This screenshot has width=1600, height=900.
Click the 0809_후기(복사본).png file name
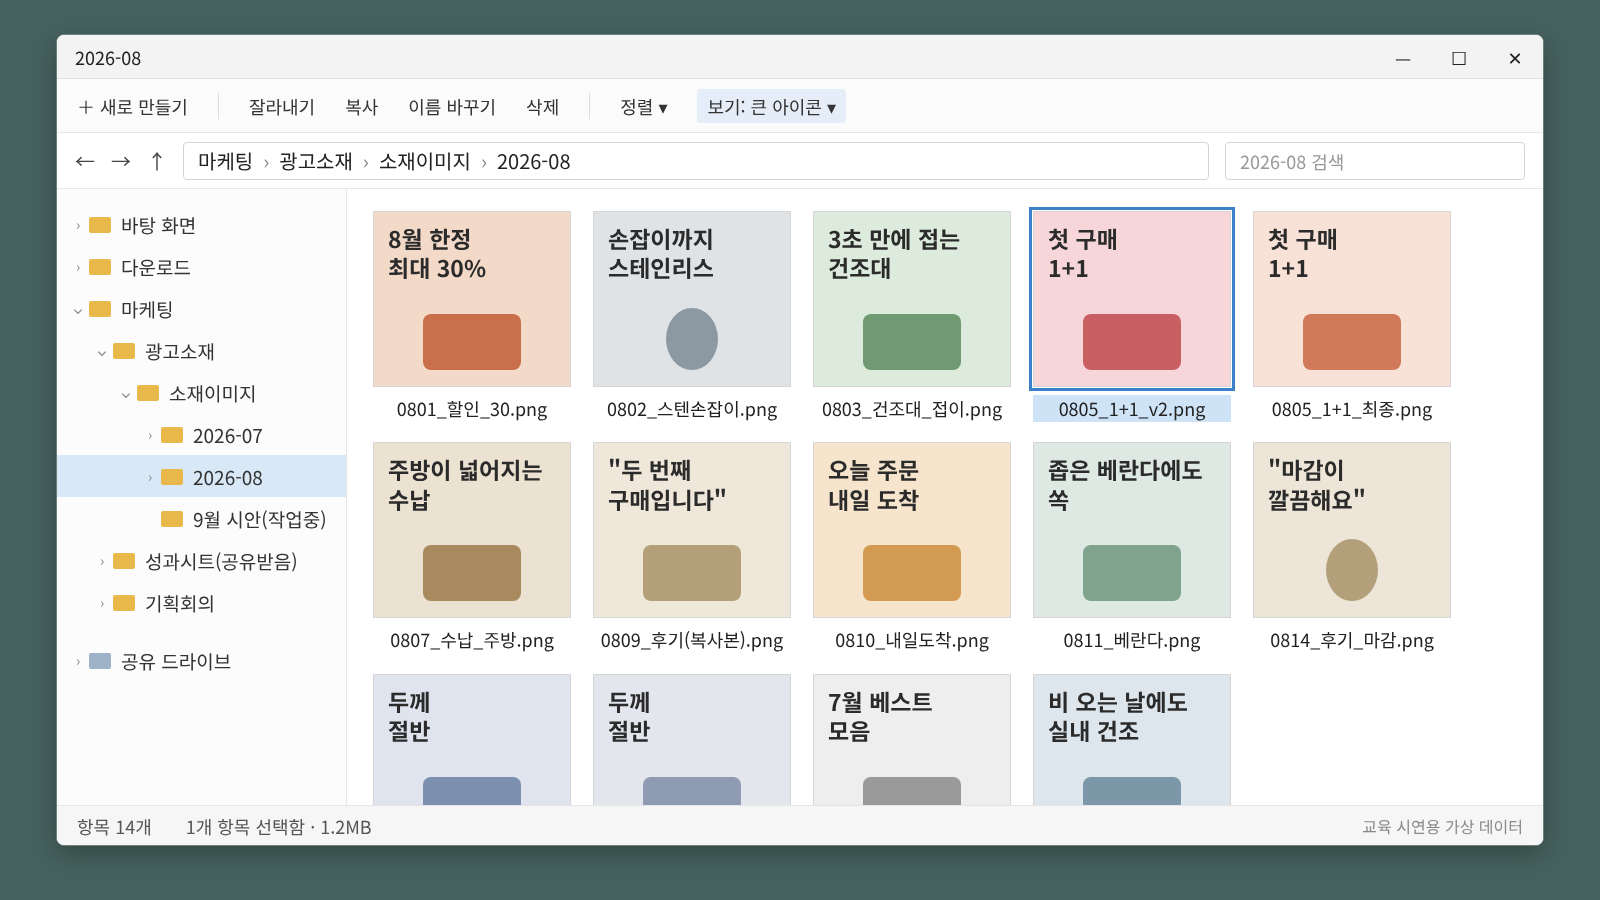pyautogui.click(x=692, y=640)
